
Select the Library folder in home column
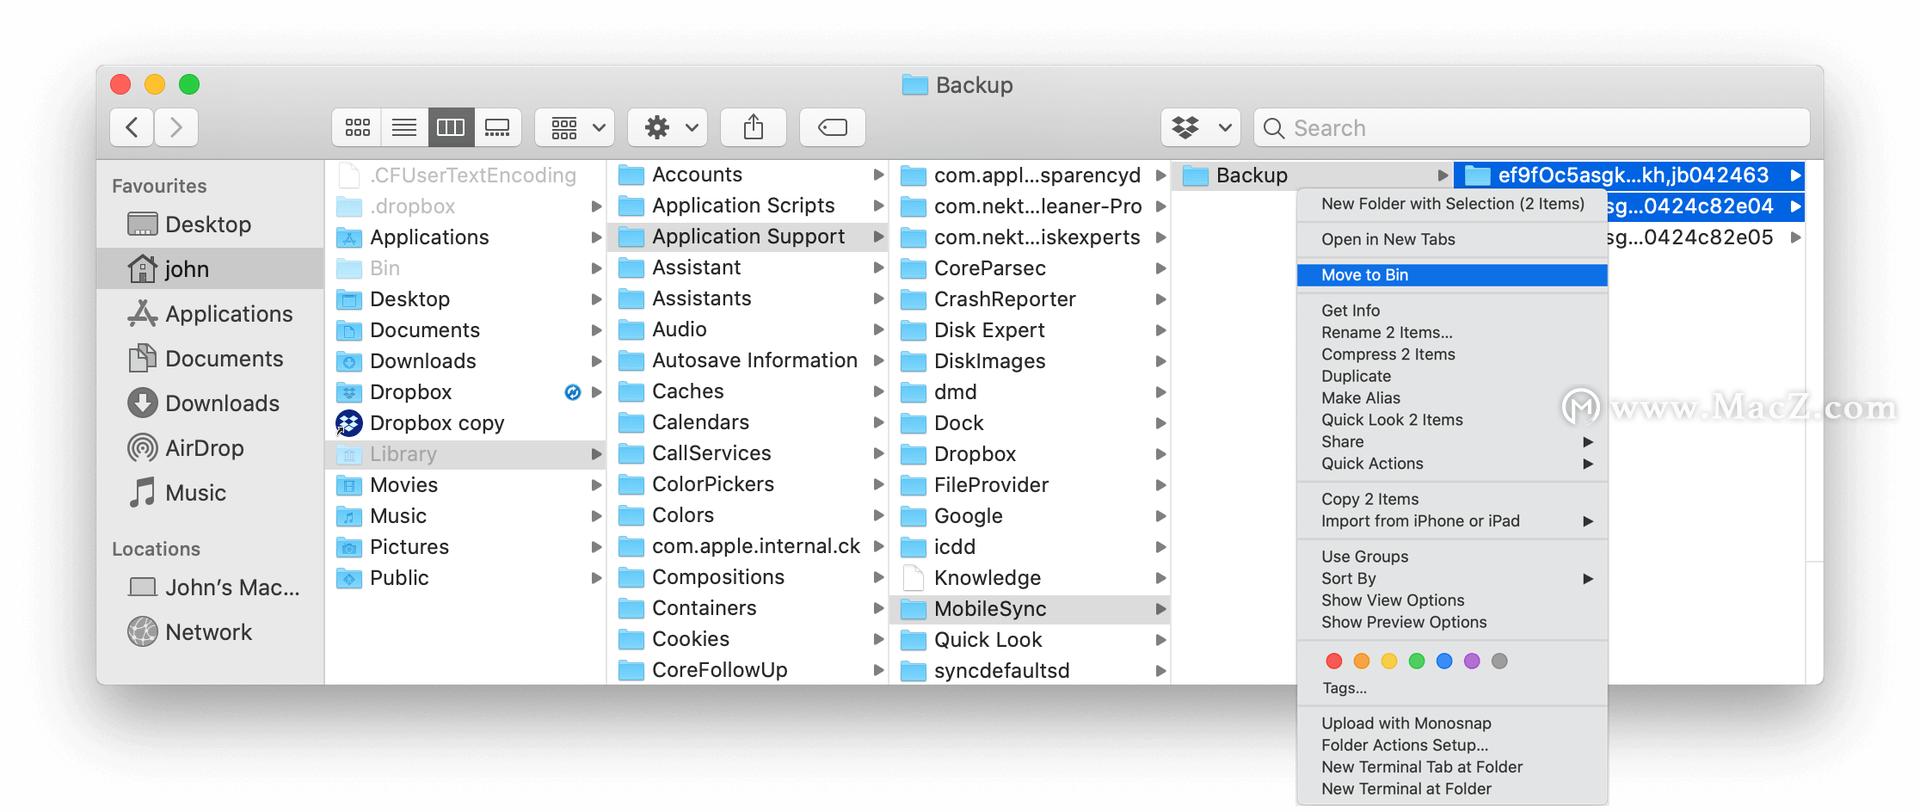click(466, 454)
